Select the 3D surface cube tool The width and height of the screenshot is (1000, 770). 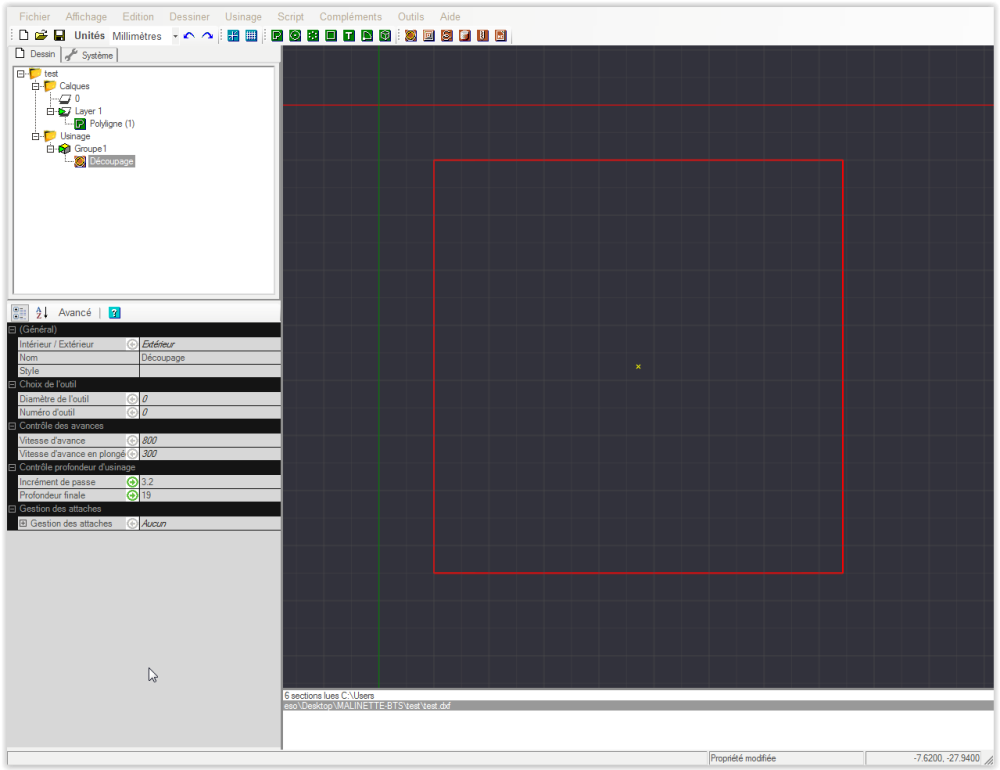(x=385, y=36)
